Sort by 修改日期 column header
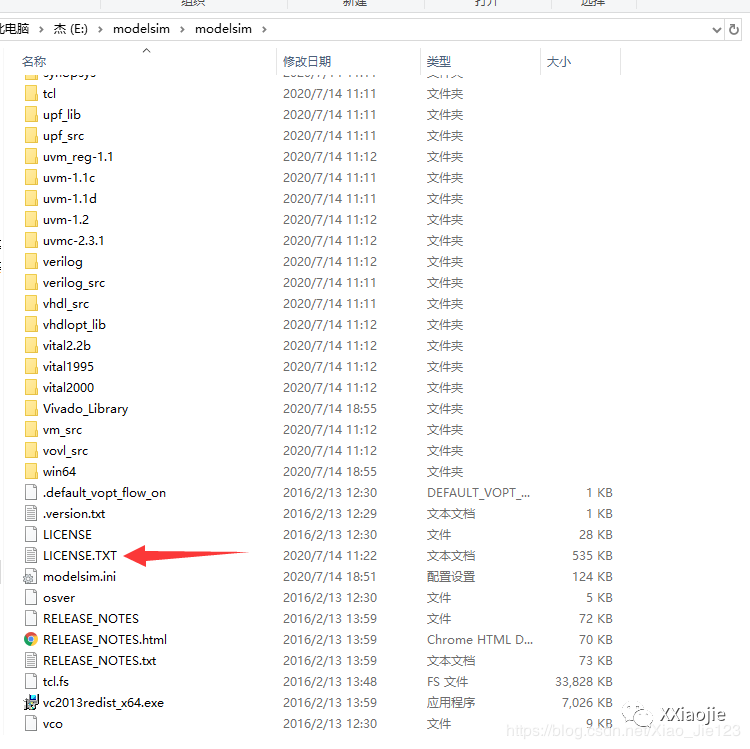This screenshot has height=749, width=750. point(307,62)
